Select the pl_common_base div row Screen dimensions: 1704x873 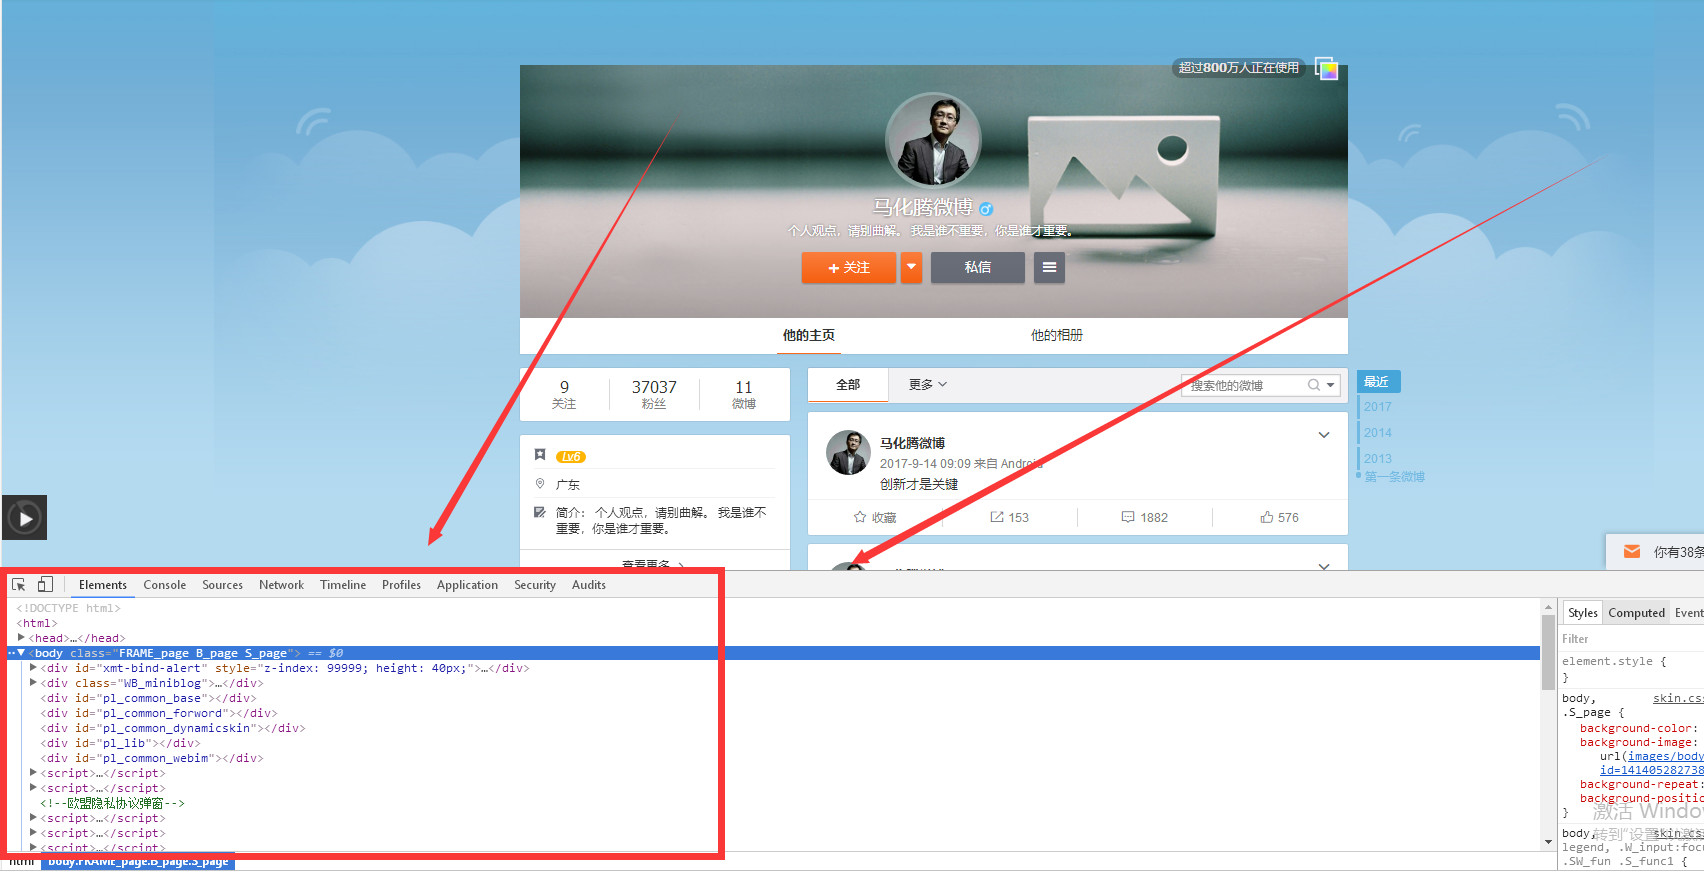point(148,698)
